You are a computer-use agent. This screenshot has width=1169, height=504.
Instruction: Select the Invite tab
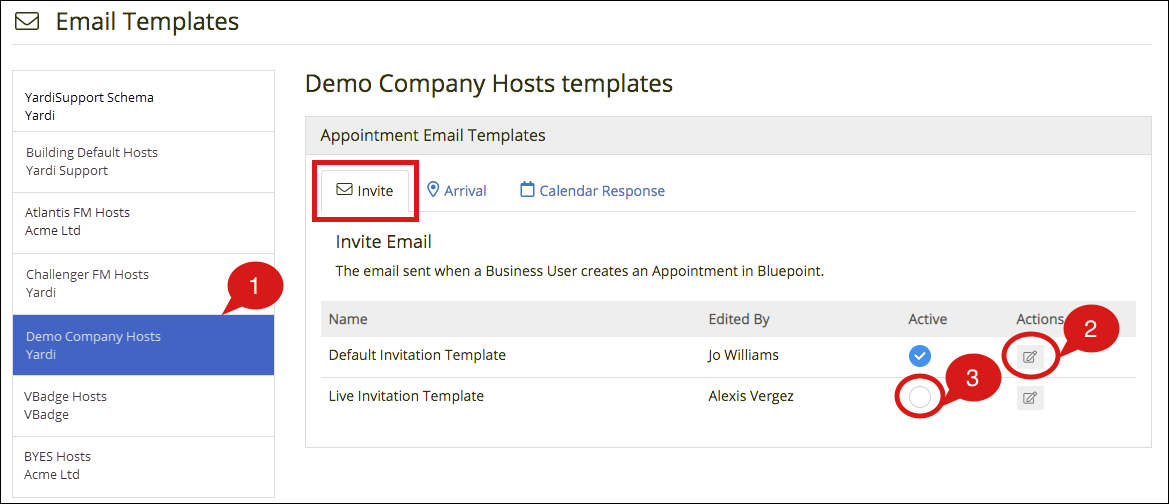pyautogui.click(x=365, y=191)
